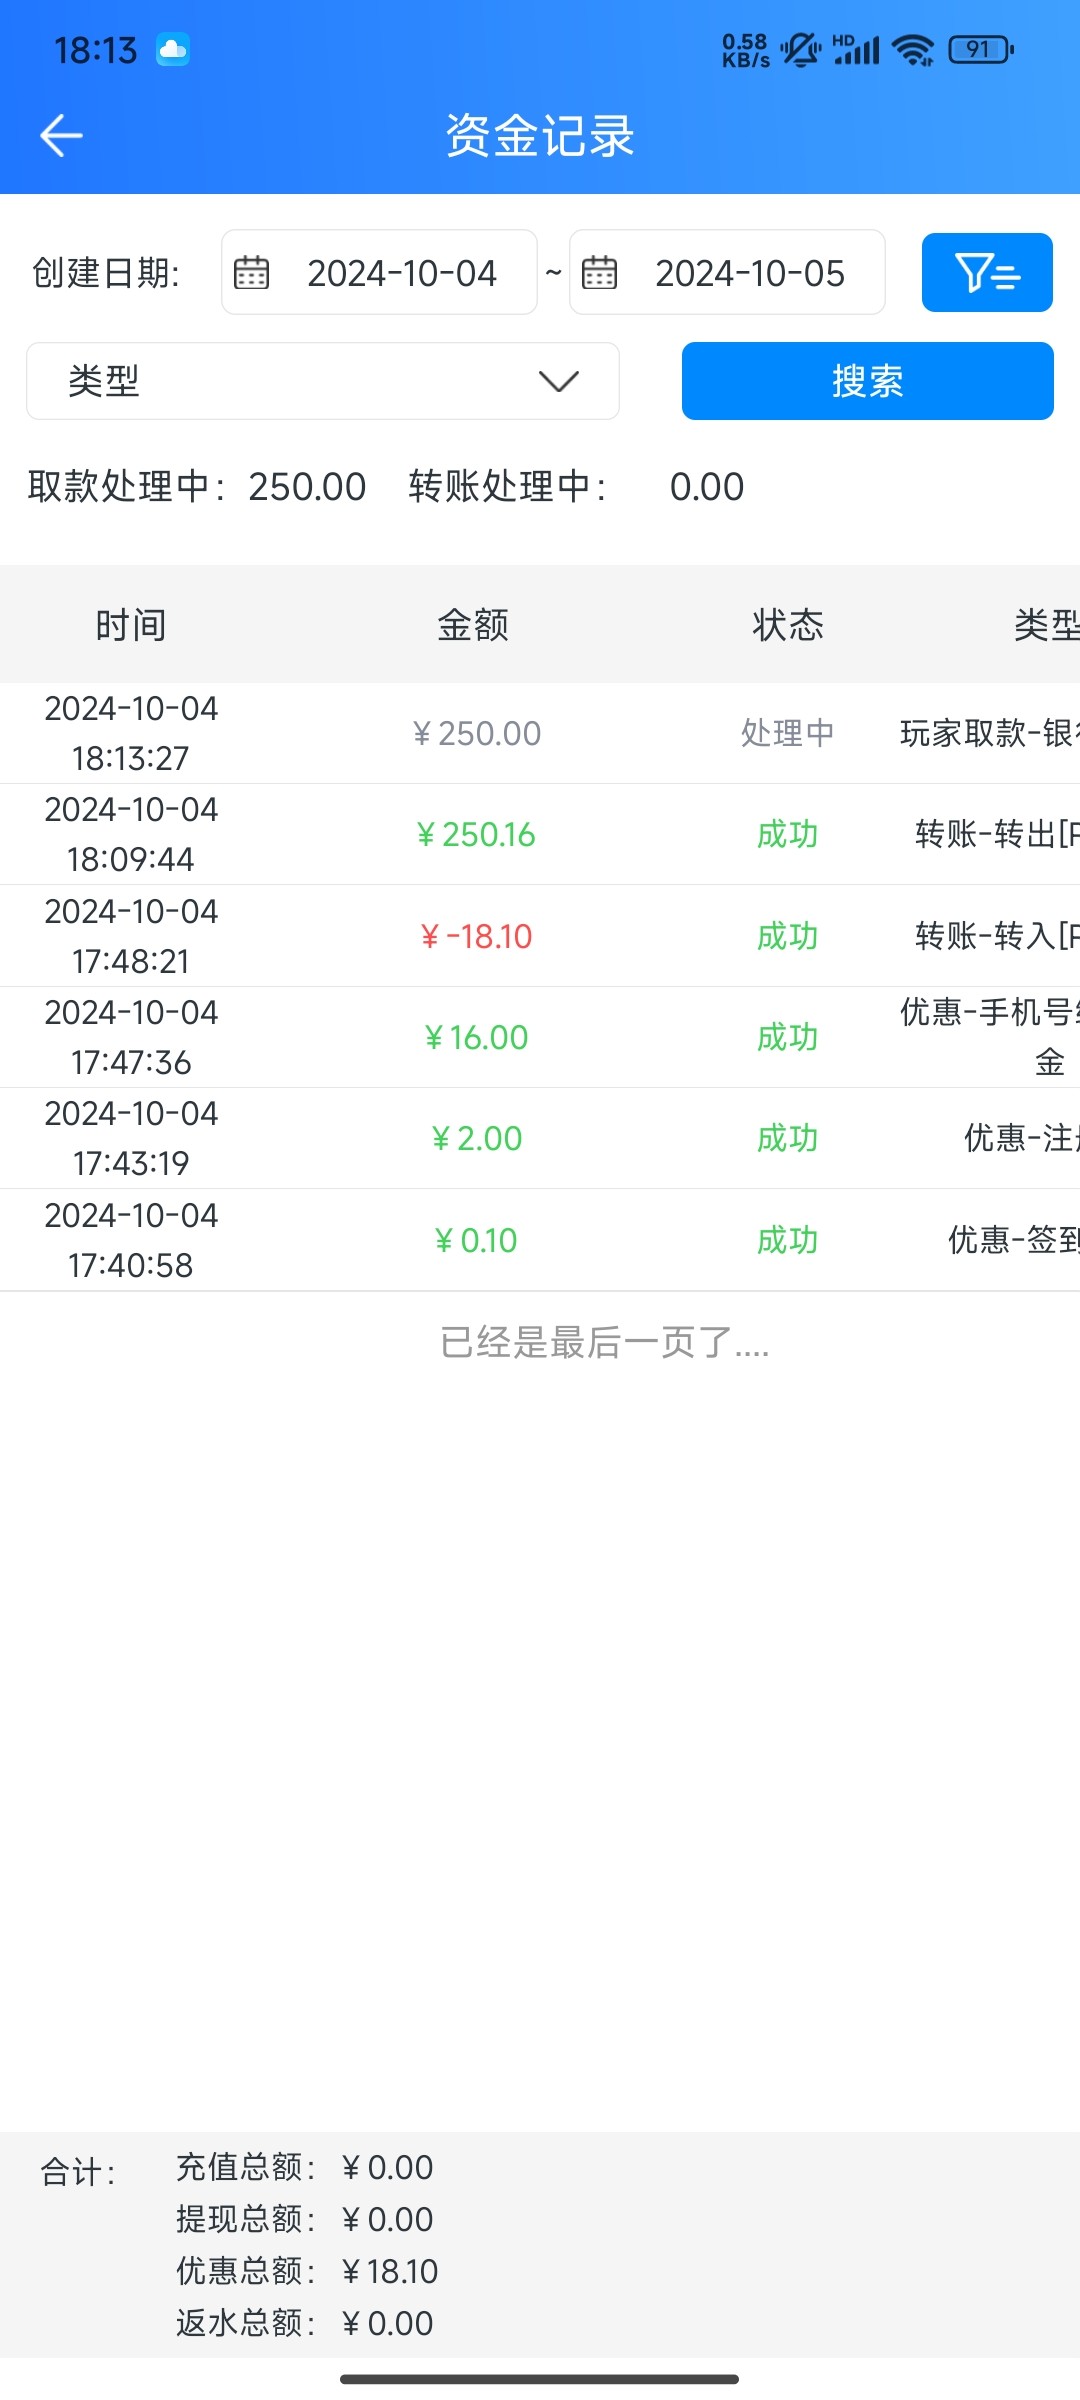Tap the cloud icon in status bar
The height and width of the screenshot is (2400, 1080).
tap(173, 49)
